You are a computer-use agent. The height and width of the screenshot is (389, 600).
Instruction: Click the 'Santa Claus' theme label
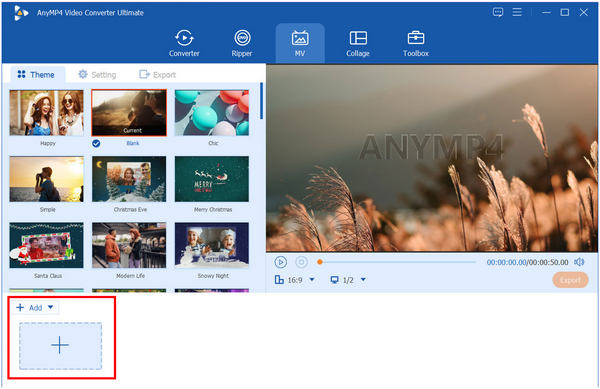48,276
